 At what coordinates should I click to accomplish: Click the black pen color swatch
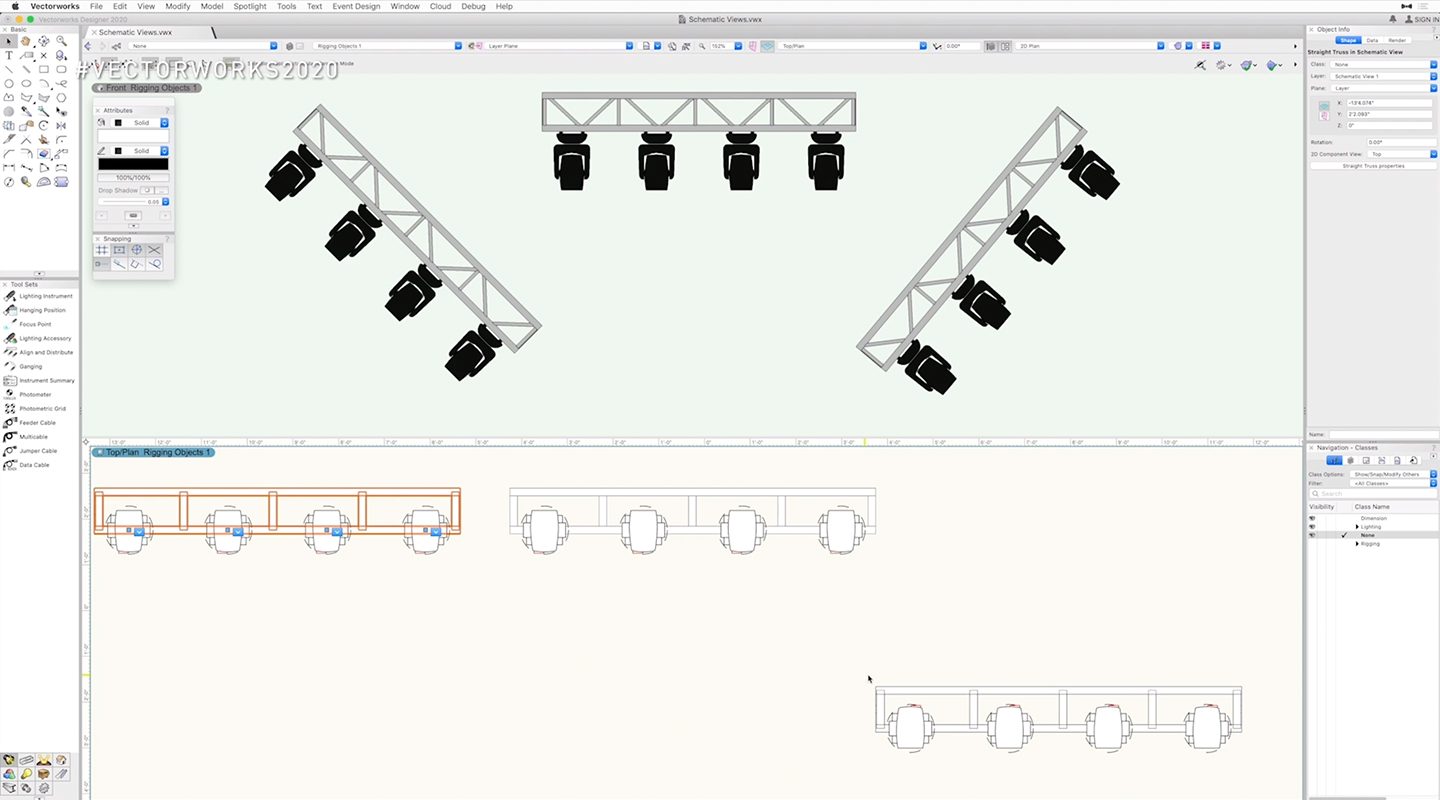133,164
